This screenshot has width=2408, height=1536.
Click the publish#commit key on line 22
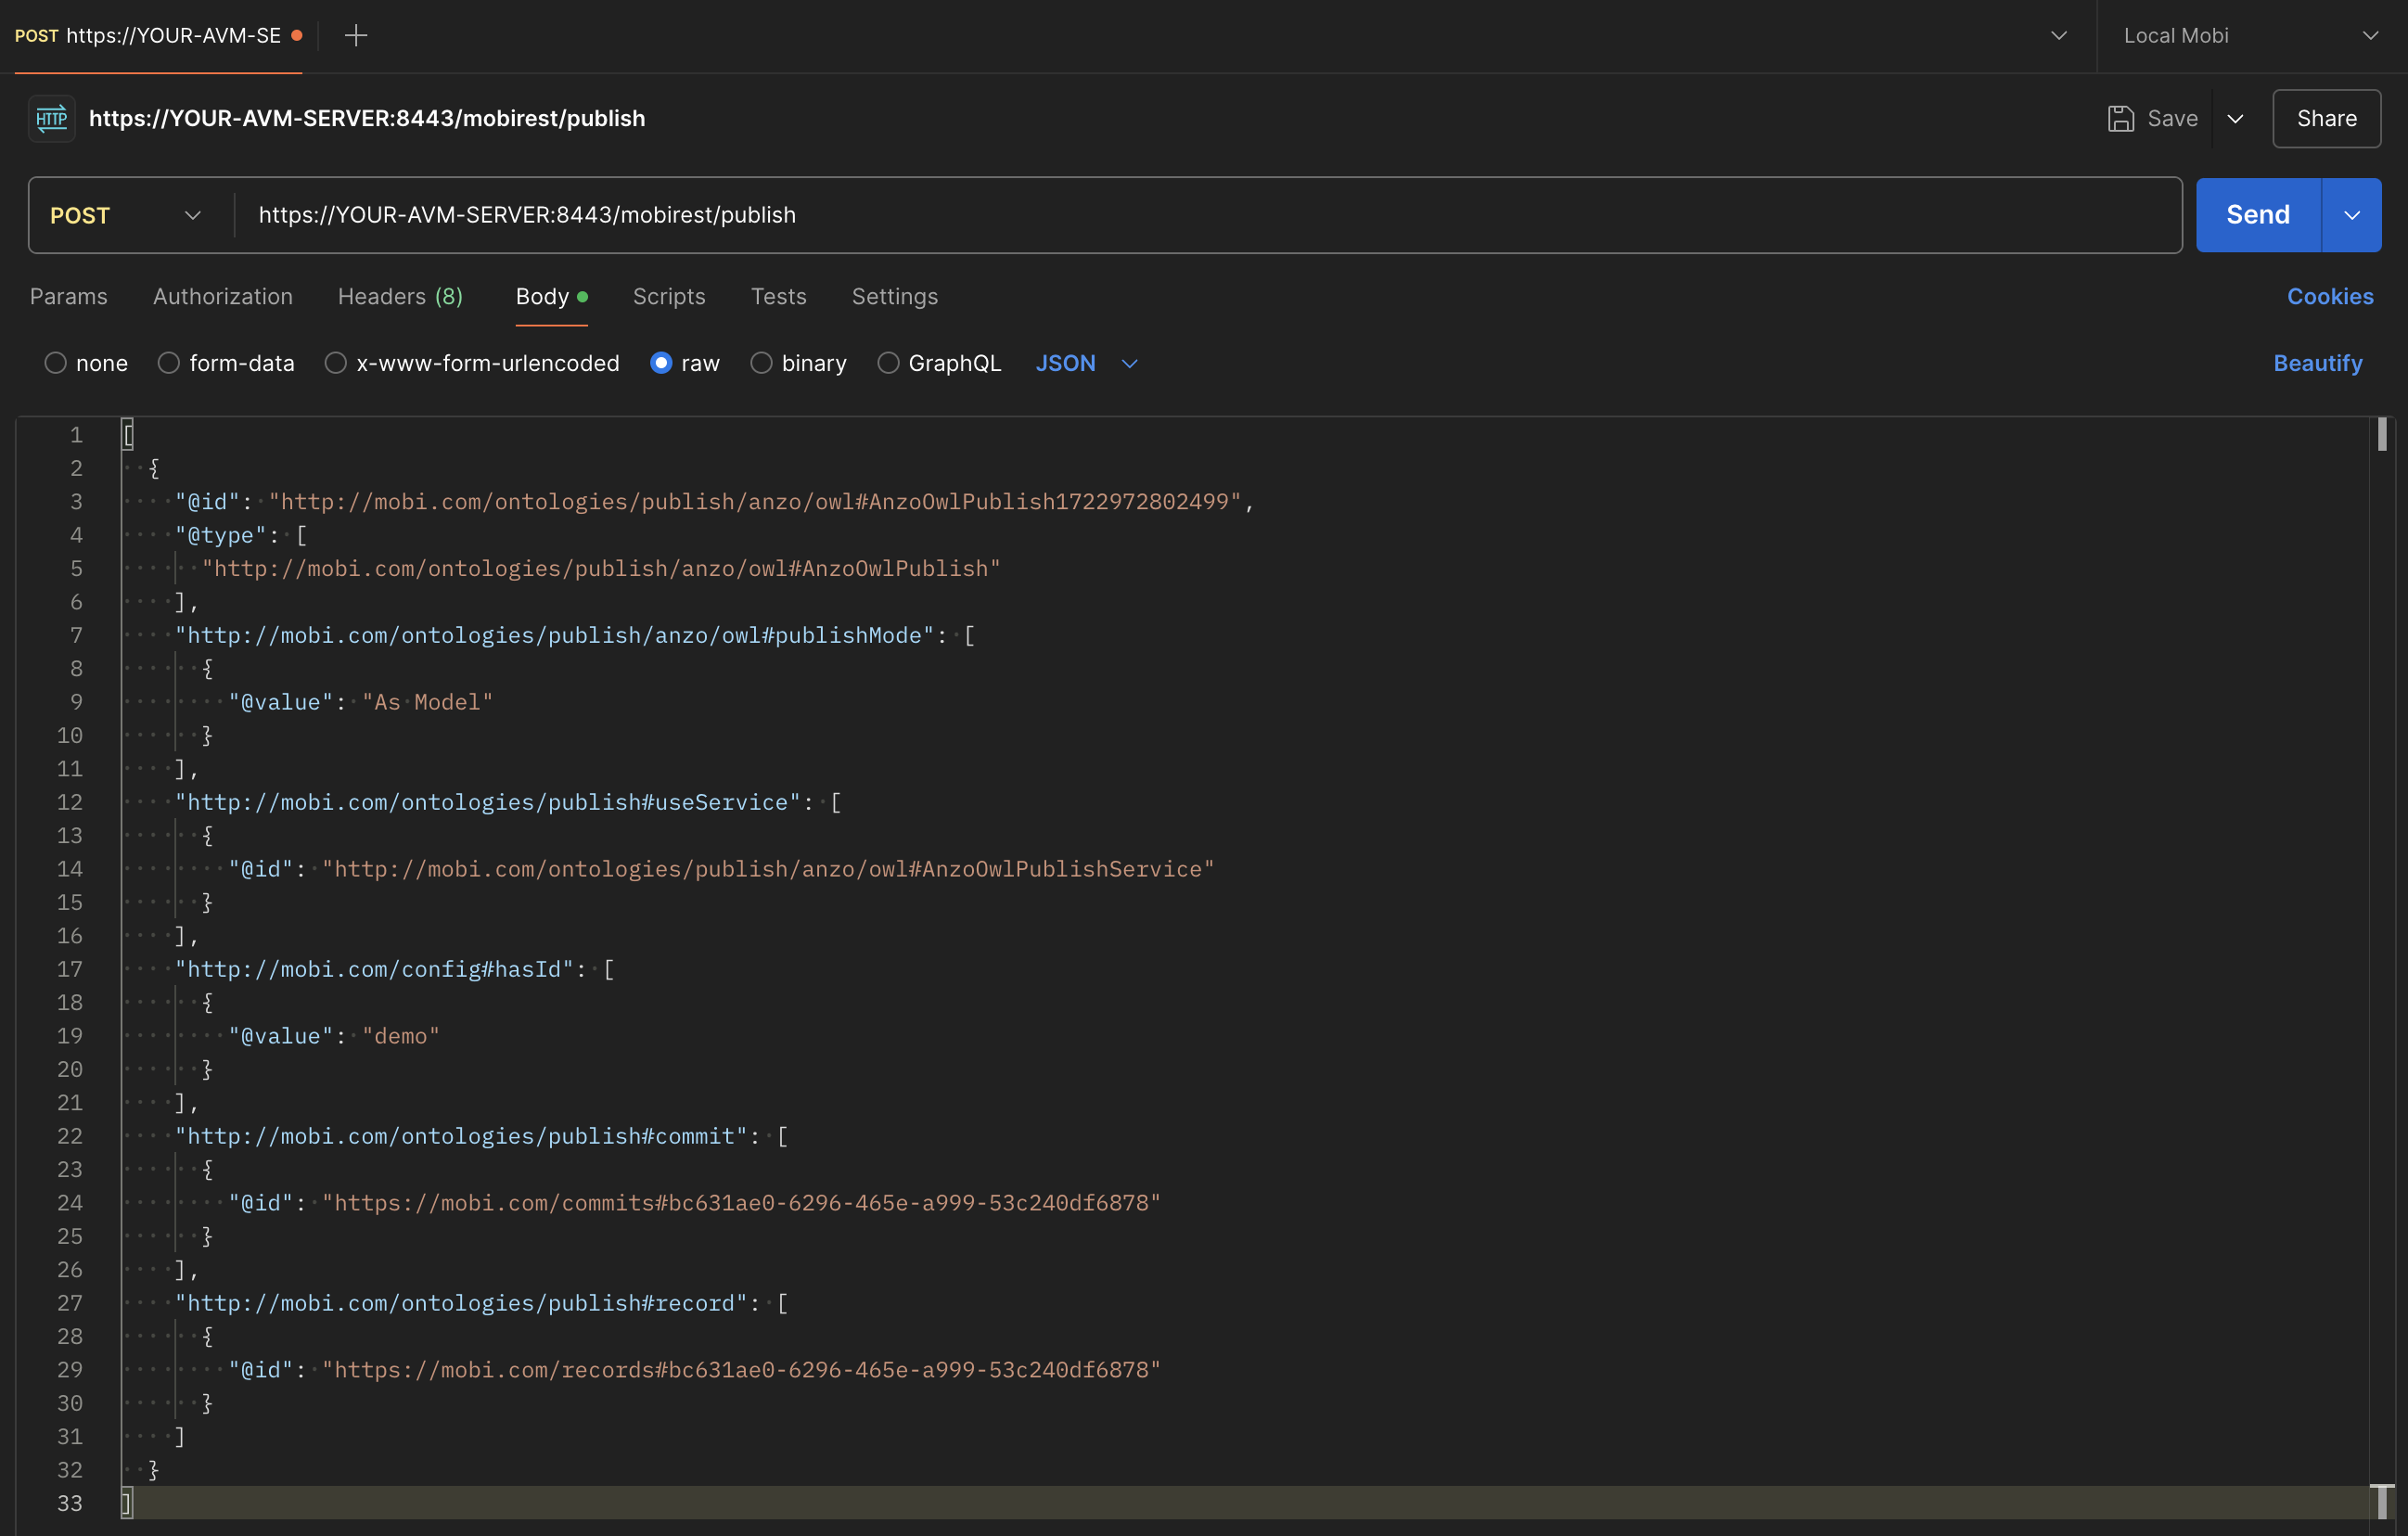coord(462,1136)
